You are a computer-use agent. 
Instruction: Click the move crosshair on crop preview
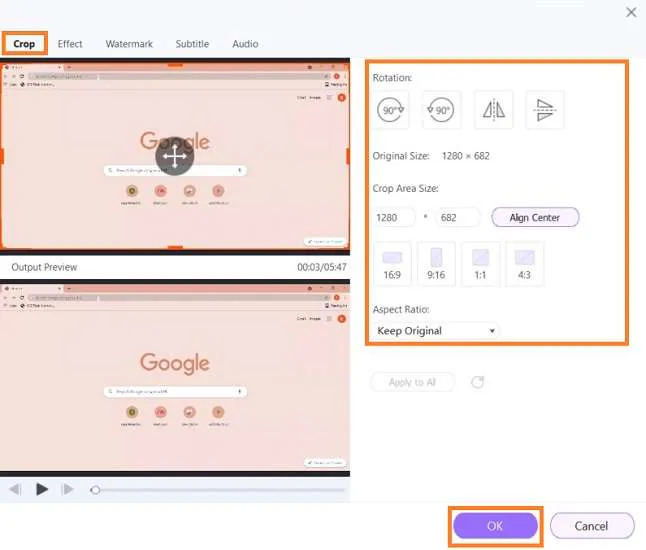pyautogui.click(x=175, y=156)
